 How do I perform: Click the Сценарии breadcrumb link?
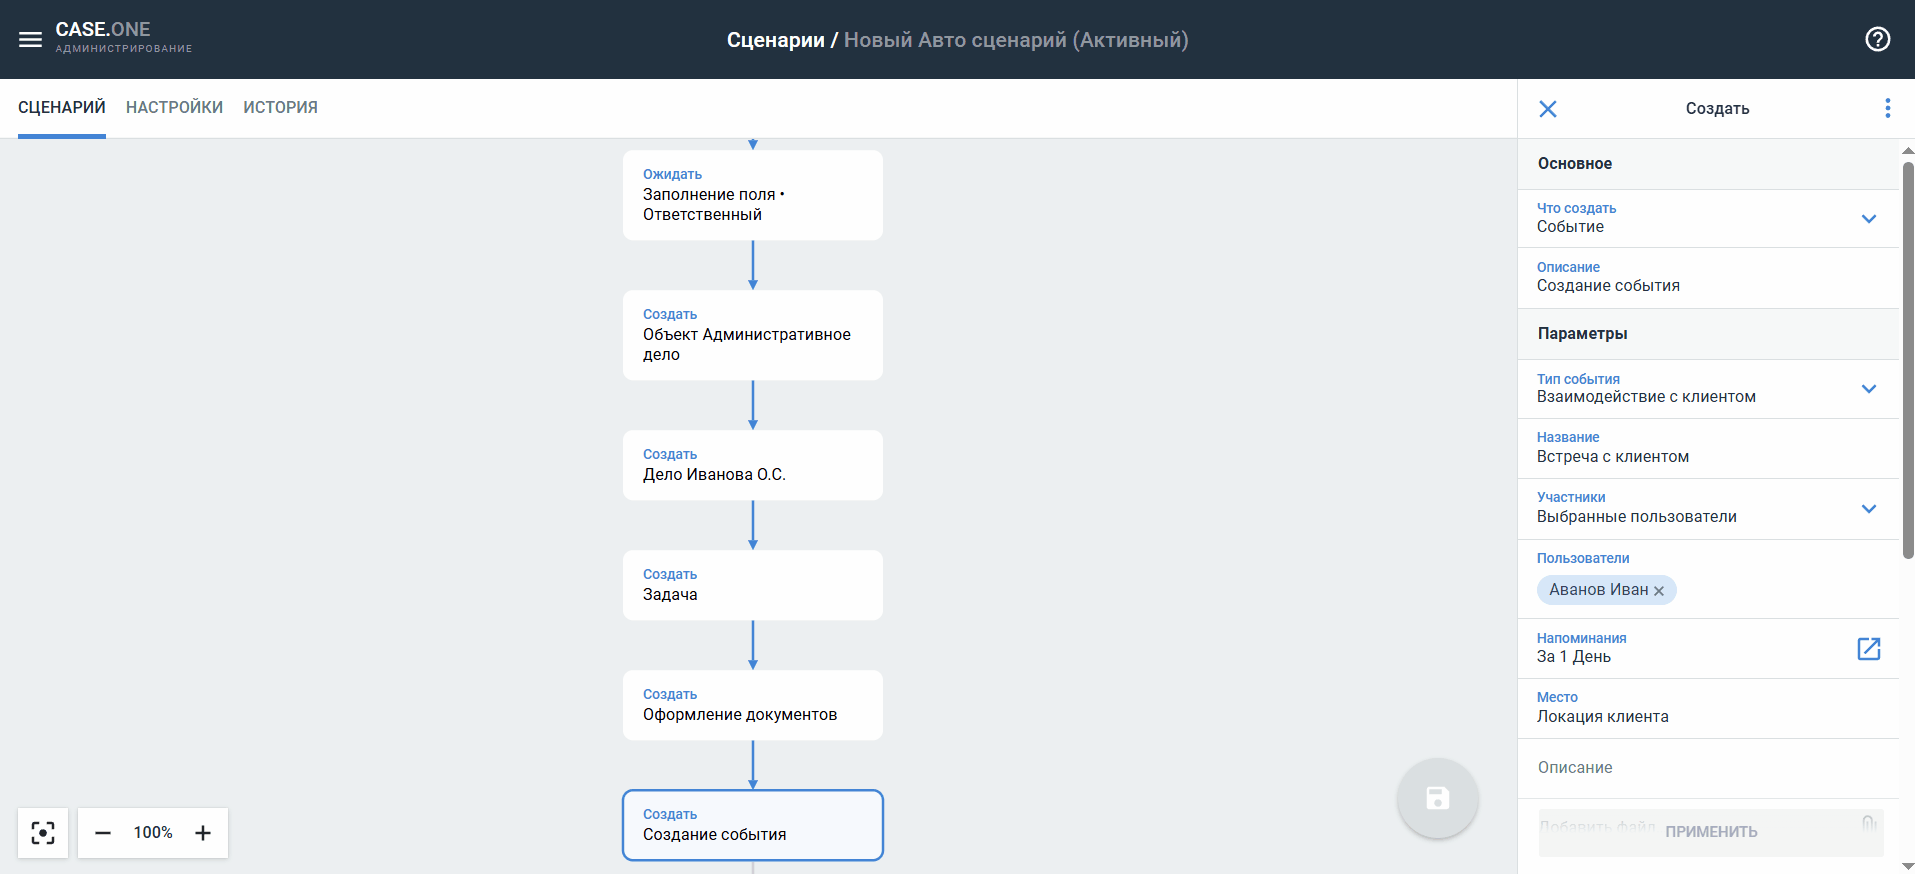tap(775, 40)
